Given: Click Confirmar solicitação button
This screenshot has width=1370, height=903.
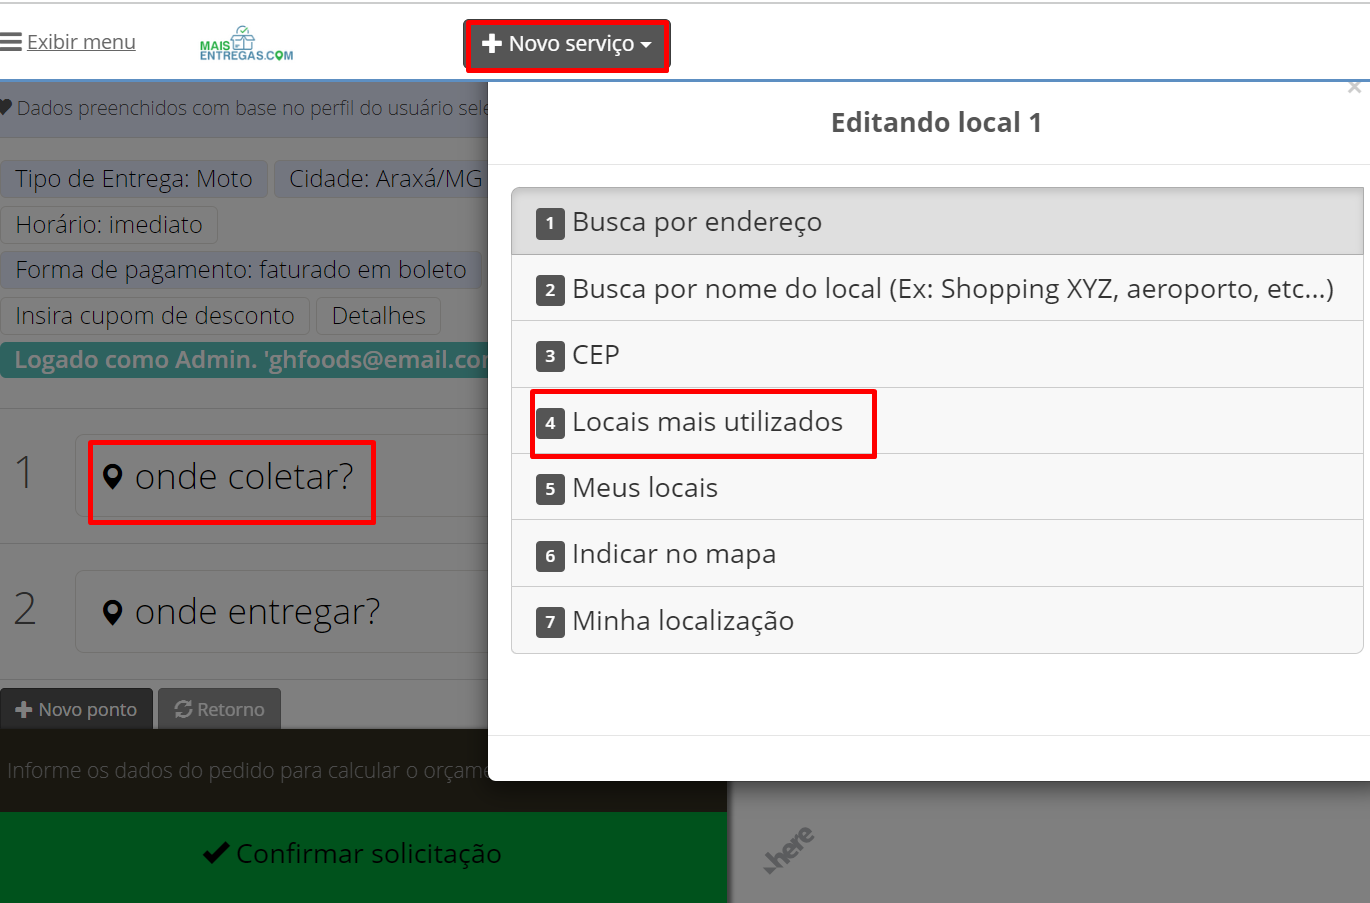Looking at the screenshot, I should point(363,857).
